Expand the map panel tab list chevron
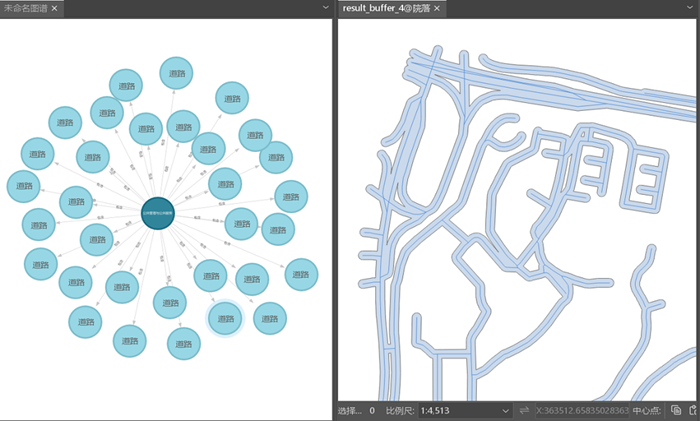 692,8
